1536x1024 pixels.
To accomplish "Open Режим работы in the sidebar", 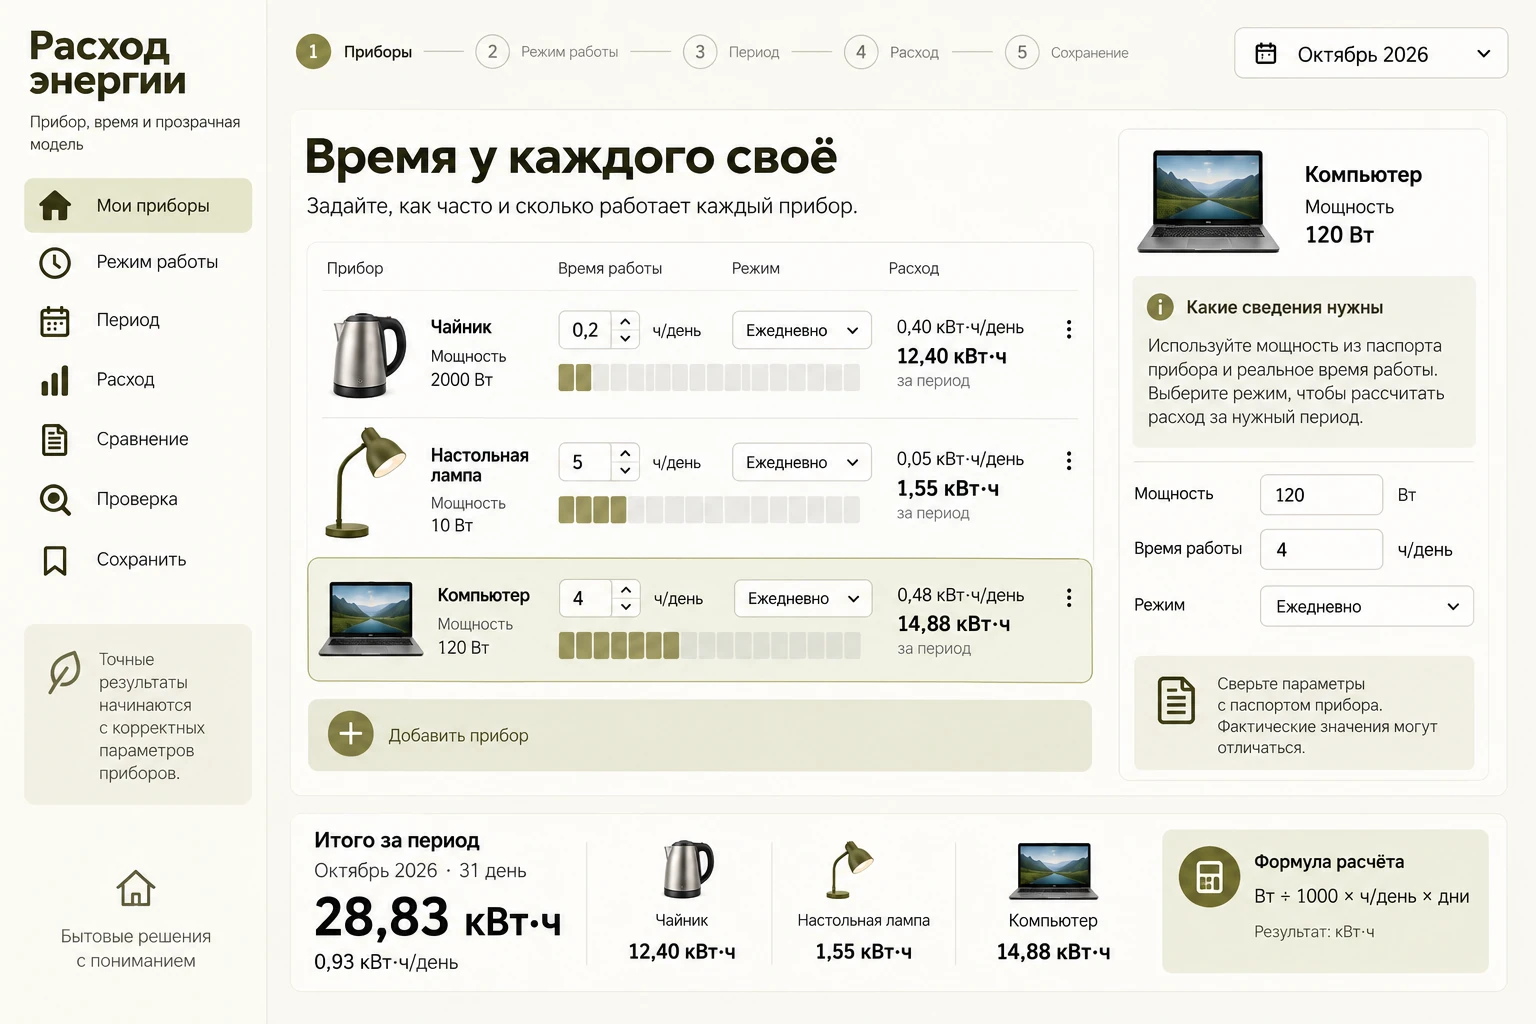I will point(138,262).
